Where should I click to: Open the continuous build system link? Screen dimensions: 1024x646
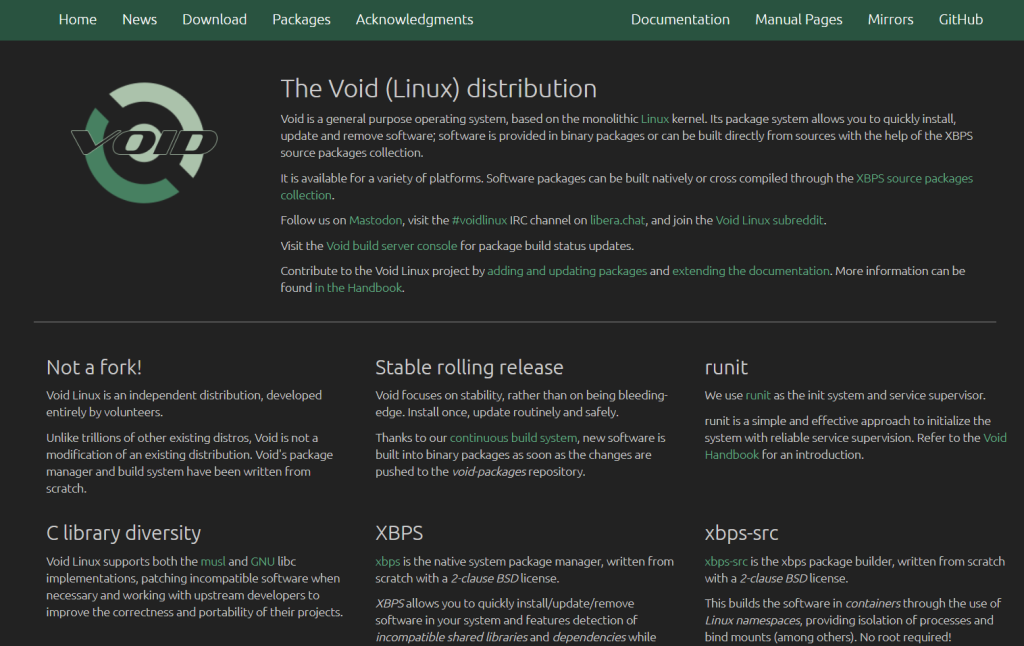click(x=513, y=438)
